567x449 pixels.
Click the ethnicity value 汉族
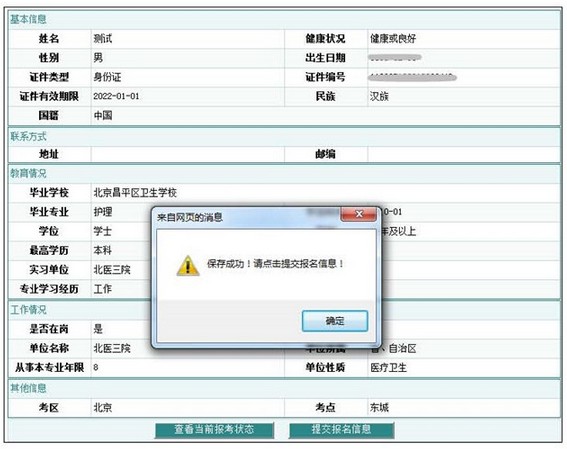379,96
